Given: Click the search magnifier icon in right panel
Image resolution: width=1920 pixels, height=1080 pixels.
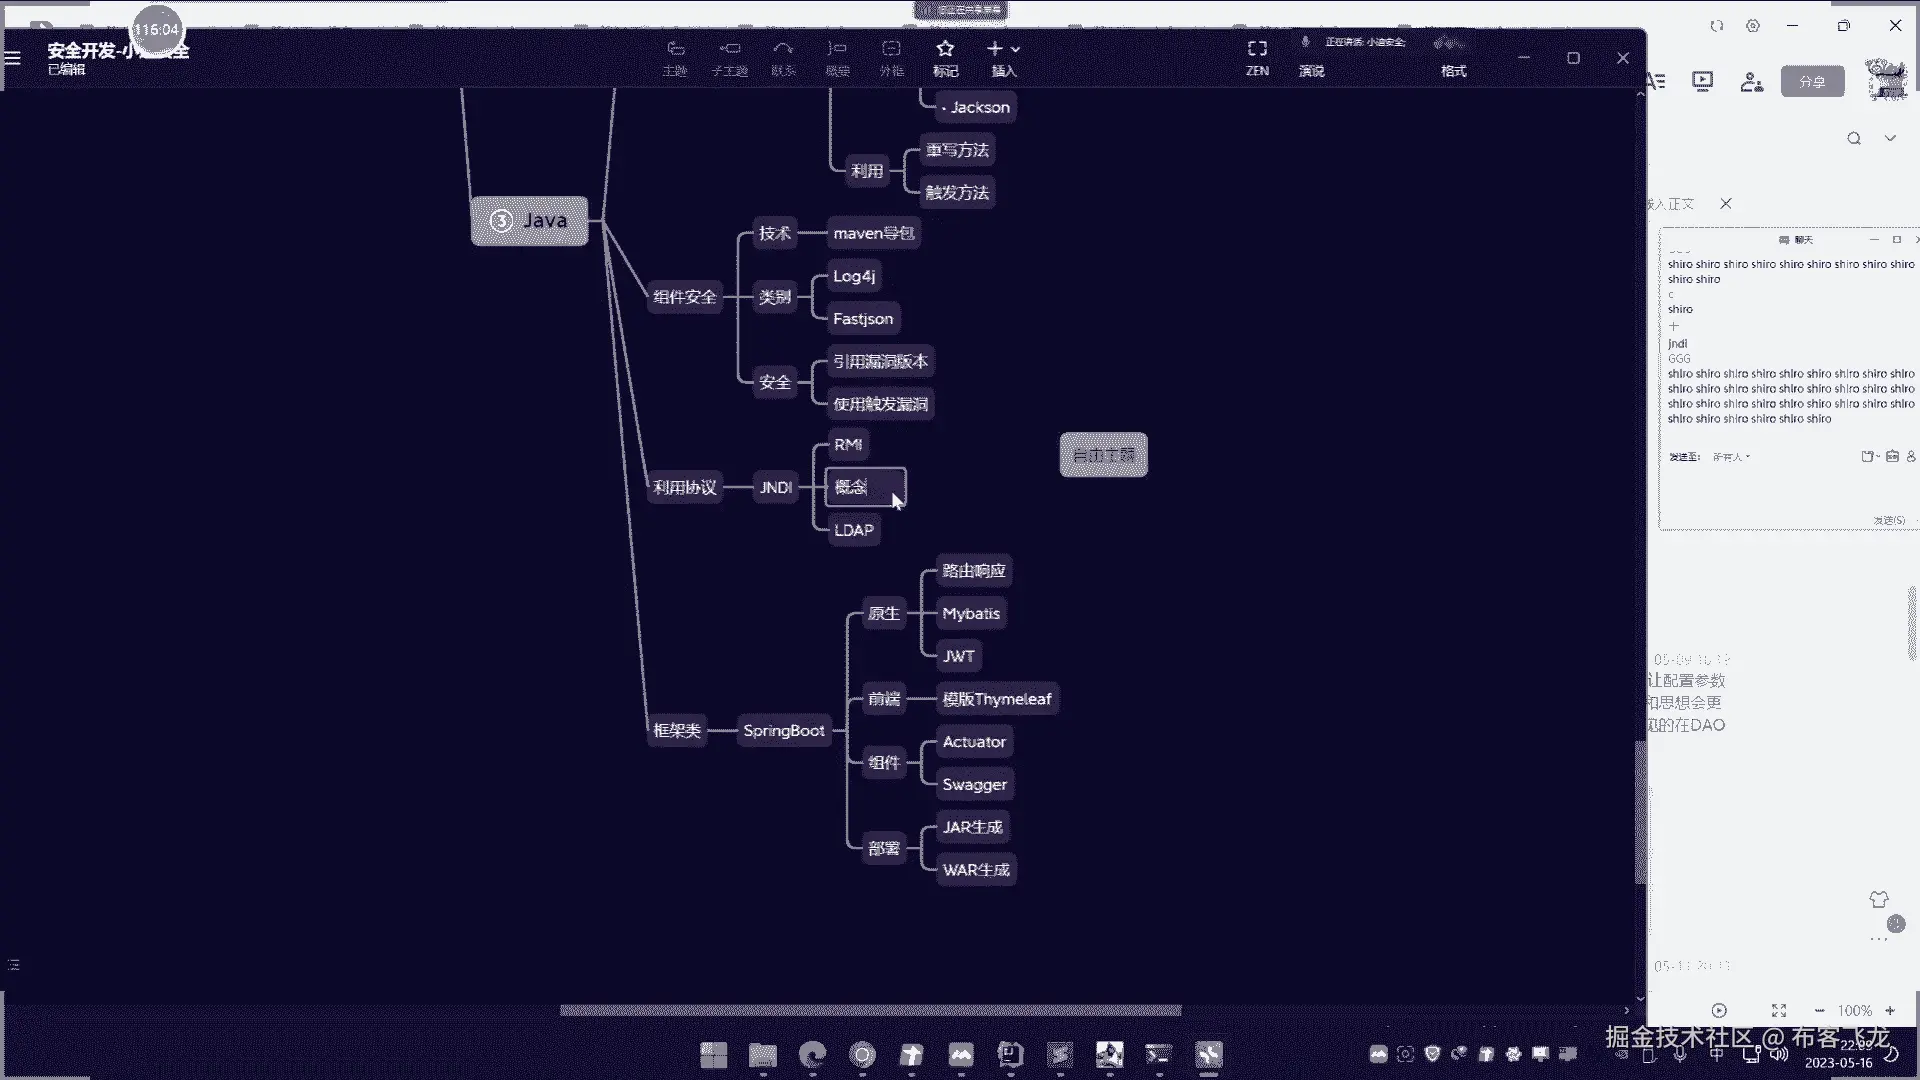Looking at the screenshot, I should [1854, 139].
